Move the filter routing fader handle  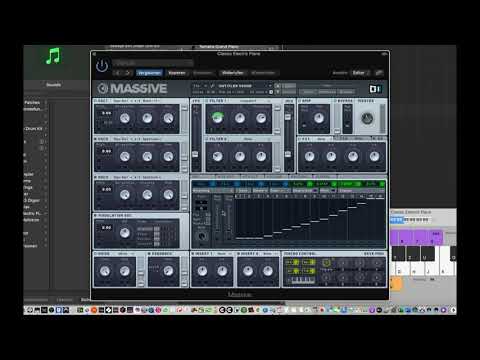[x=195, y=154]
